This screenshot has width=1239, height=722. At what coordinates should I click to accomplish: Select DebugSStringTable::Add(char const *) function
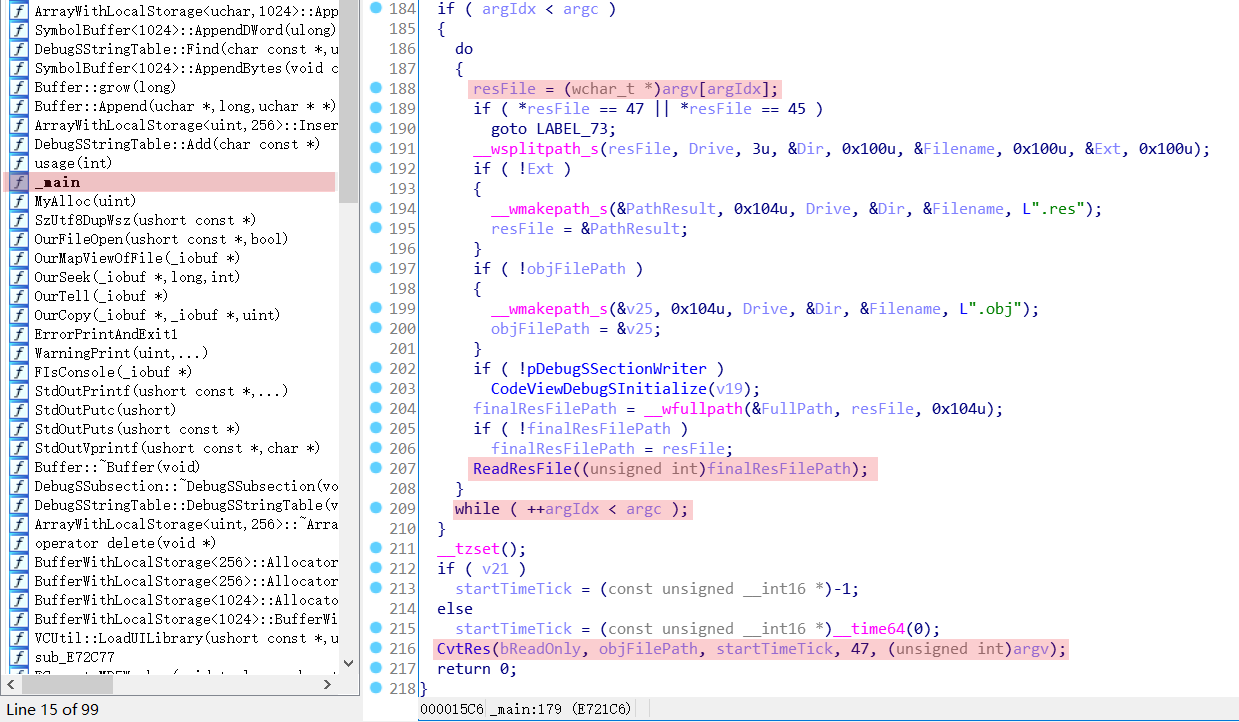(x=177, y=144)
